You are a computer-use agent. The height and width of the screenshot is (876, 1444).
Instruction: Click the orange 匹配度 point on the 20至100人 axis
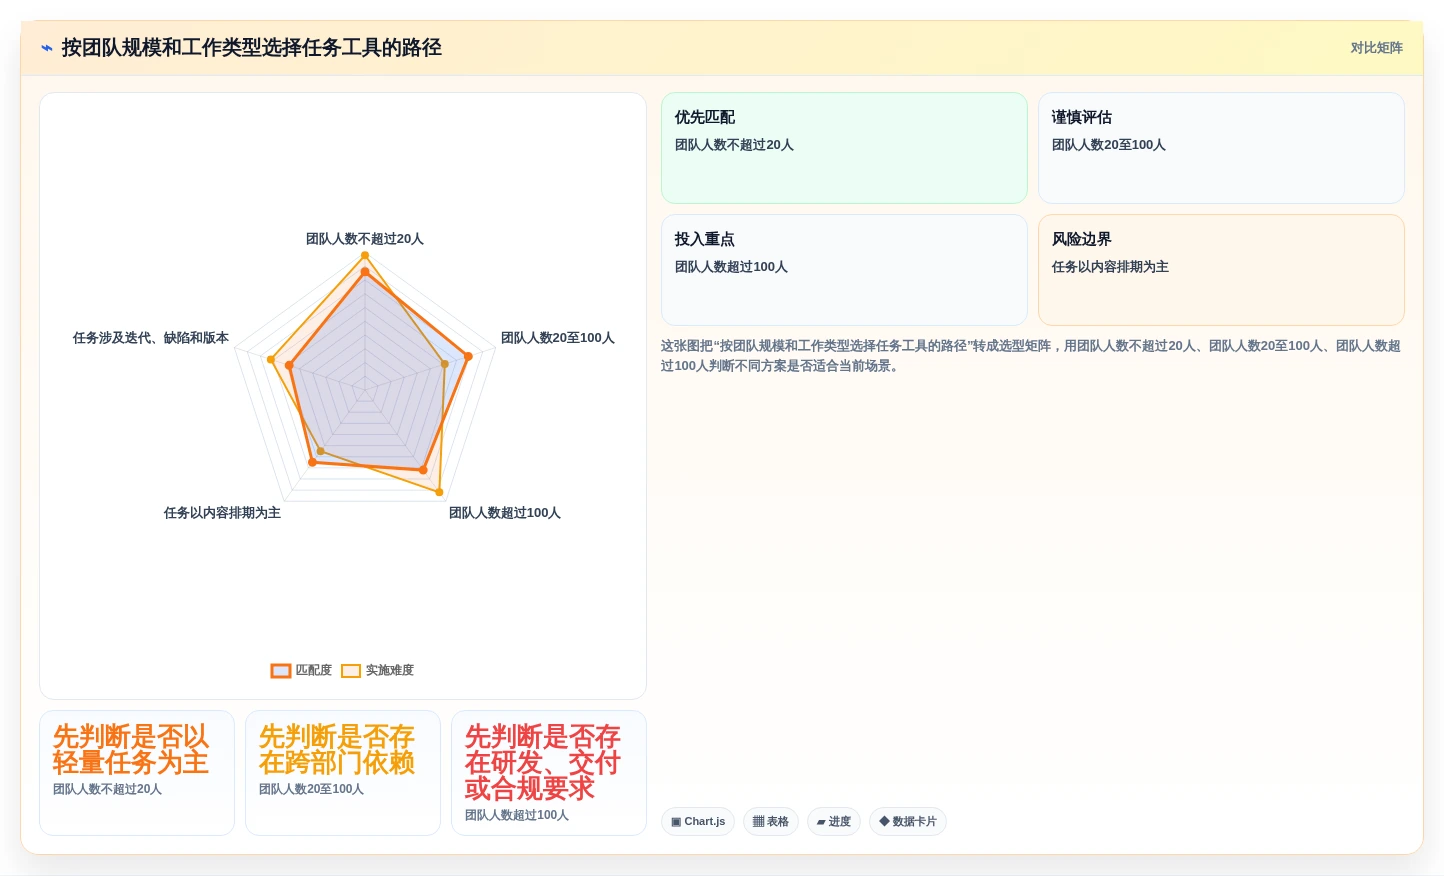click(468, 356)
